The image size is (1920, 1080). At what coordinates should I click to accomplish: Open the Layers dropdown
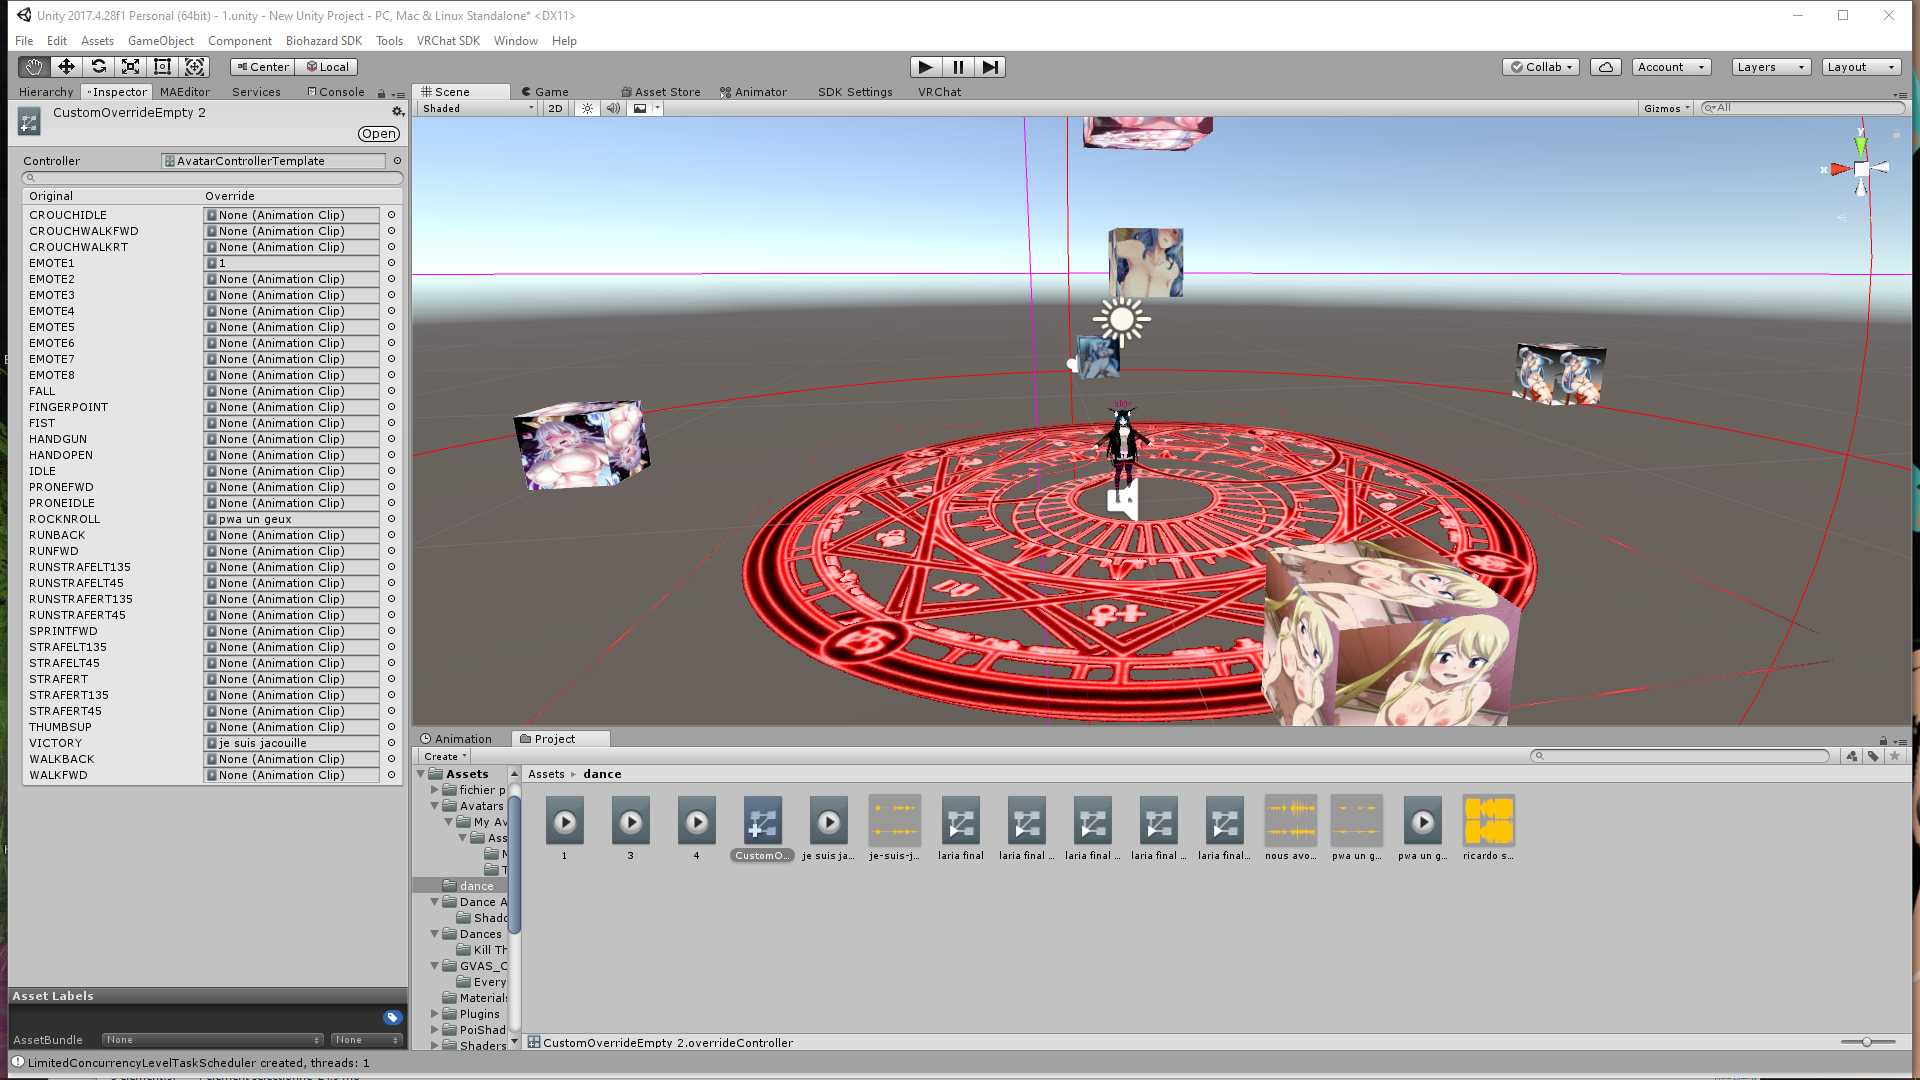click(1770, 67)
